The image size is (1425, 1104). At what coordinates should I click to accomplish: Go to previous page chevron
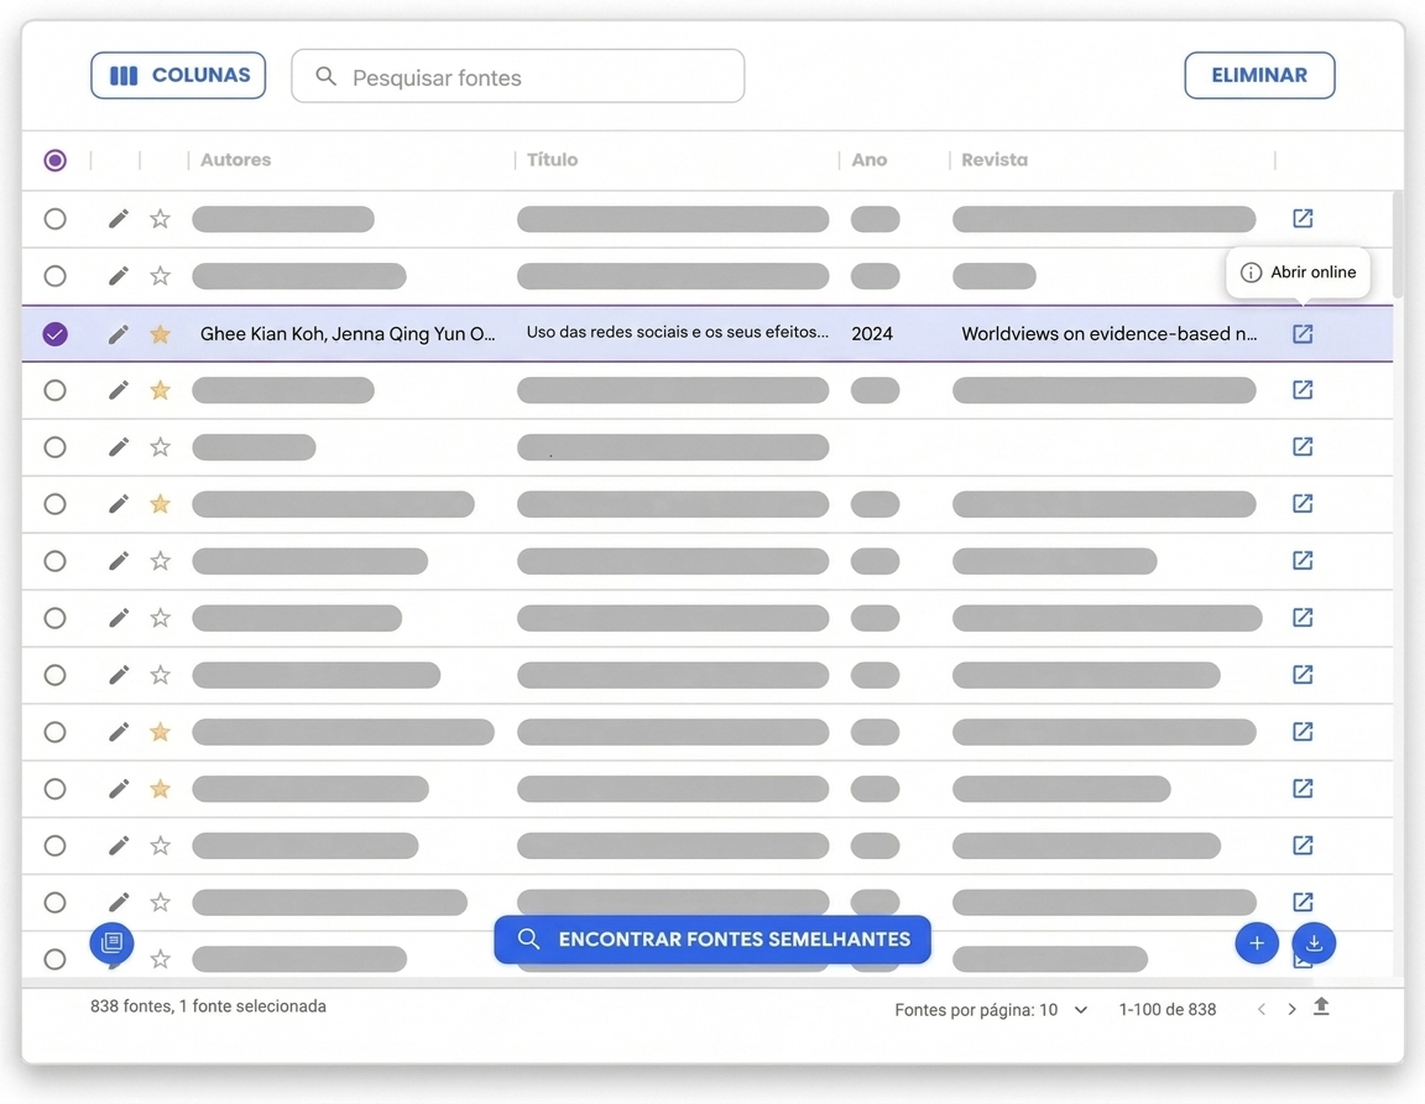click(x=1261, y=1009)
